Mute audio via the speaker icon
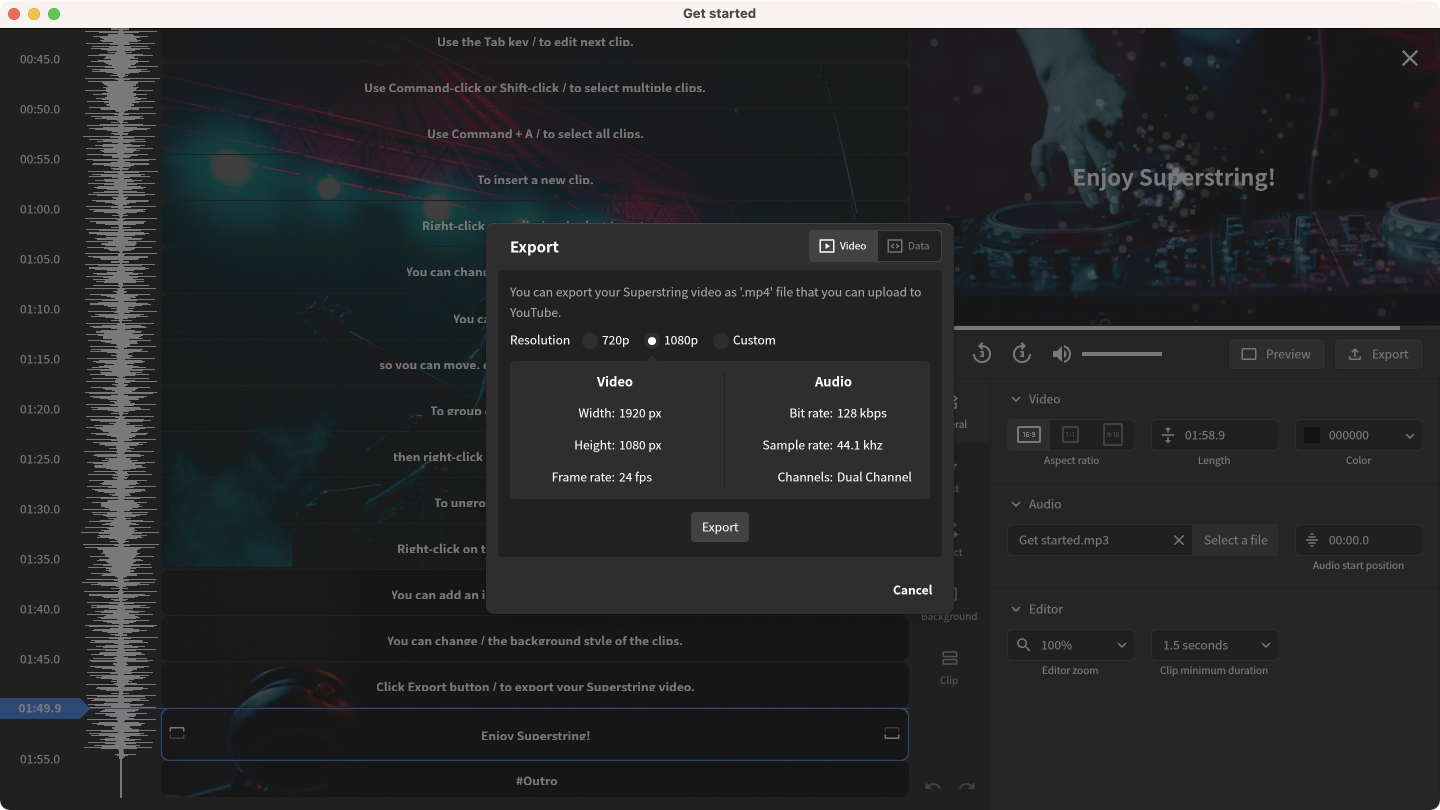The width and height of the screenshot is (1440, 810). (x=1061, y=353)
